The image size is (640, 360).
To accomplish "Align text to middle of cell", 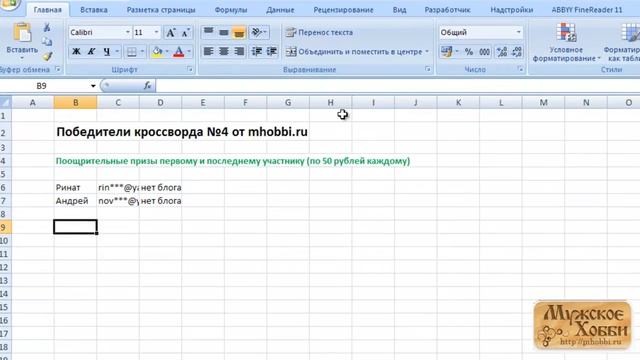I will 224,32.
